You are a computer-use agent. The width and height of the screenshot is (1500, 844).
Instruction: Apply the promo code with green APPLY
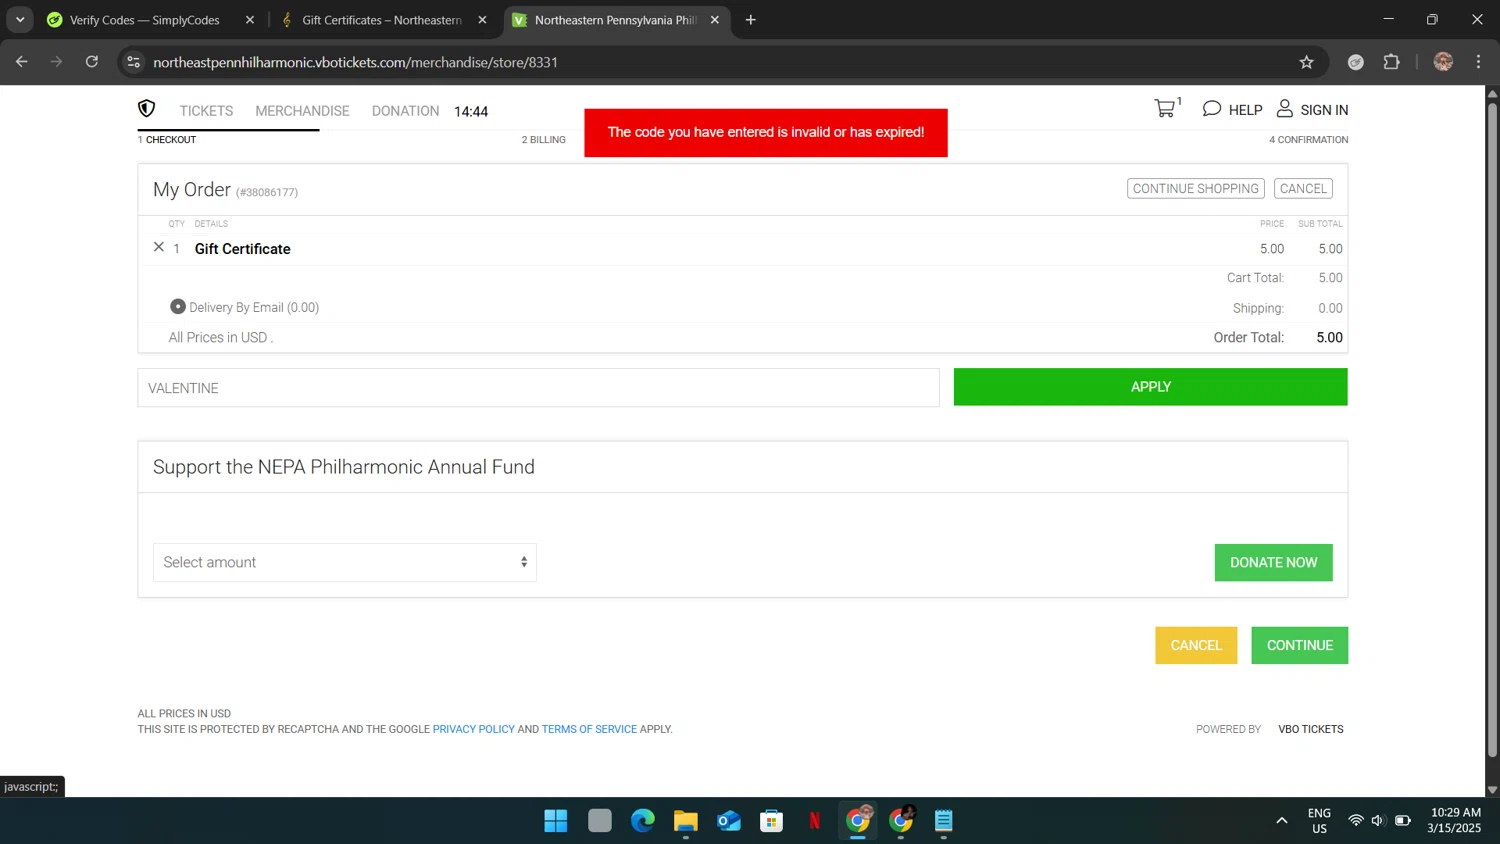point(1150,387)
